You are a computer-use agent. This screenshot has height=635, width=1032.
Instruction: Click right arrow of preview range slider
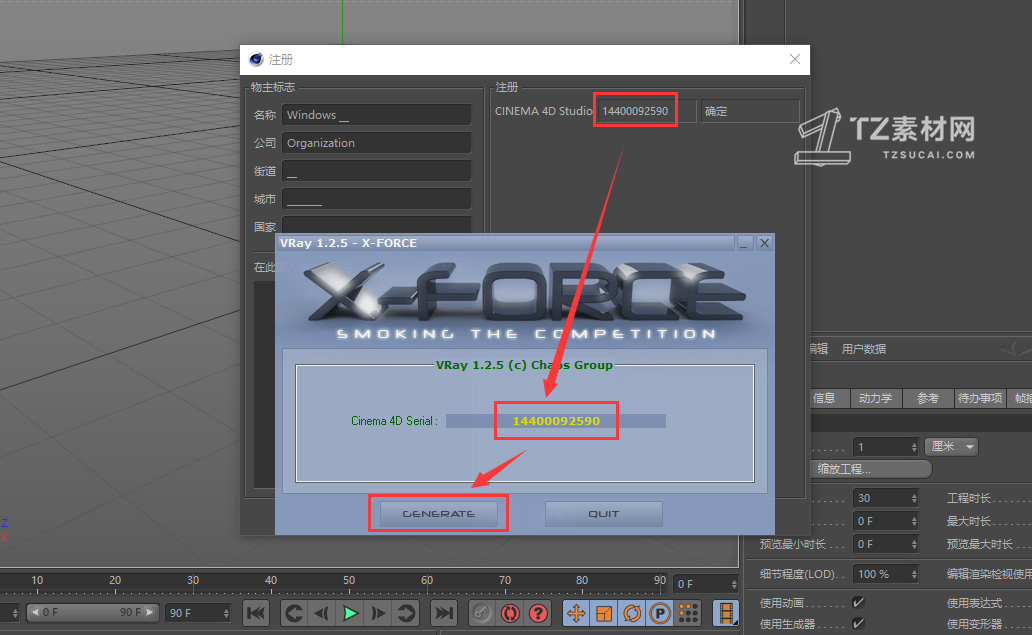tap(149, 612)
